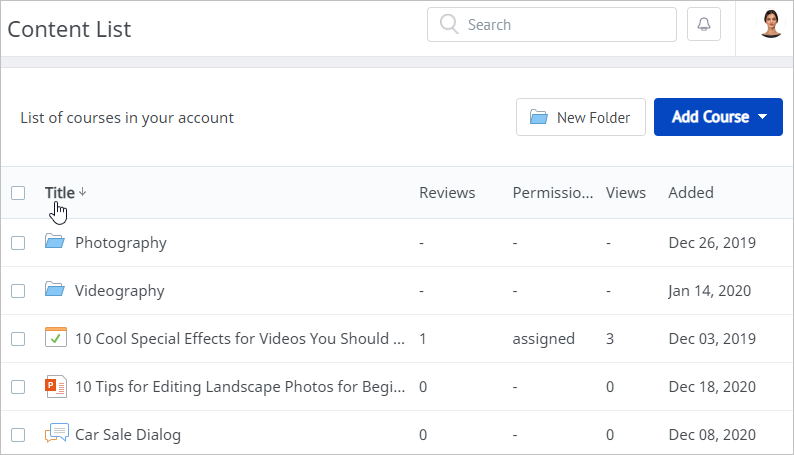Click the sort arrow next to Title

coord(83,192)
